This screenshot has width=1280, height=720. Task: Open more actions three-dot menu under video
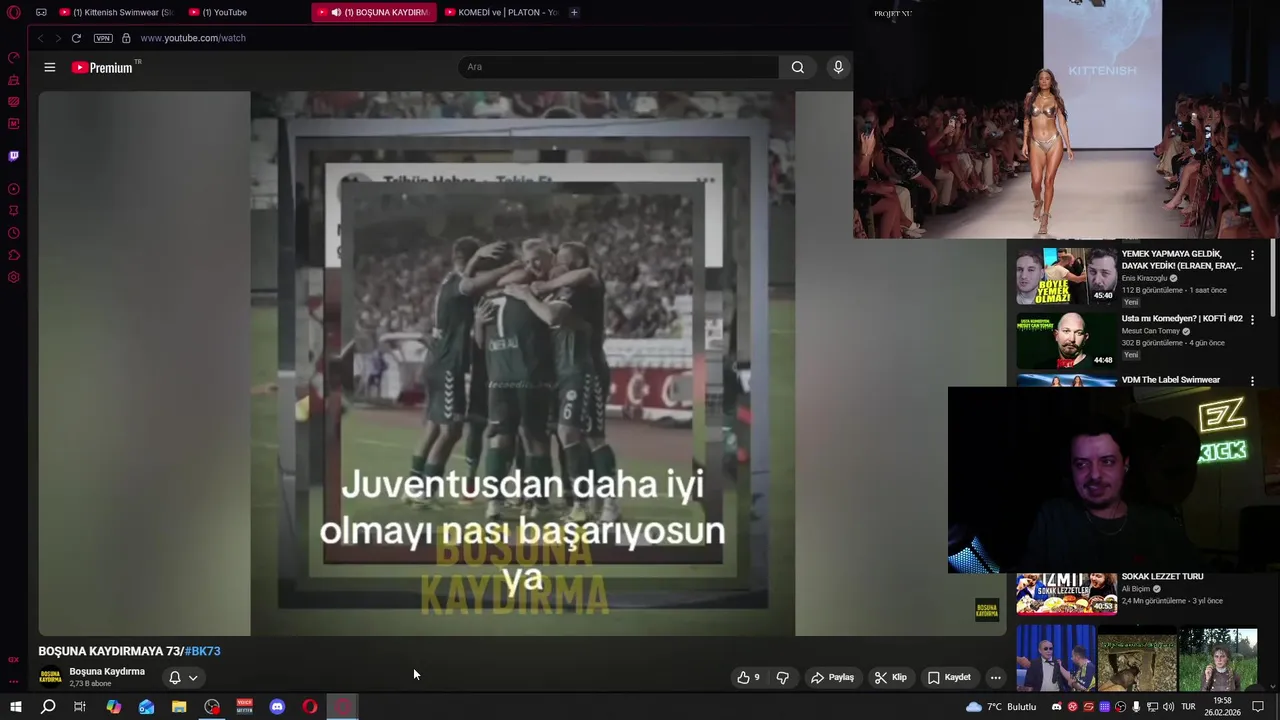pos(995,677)
